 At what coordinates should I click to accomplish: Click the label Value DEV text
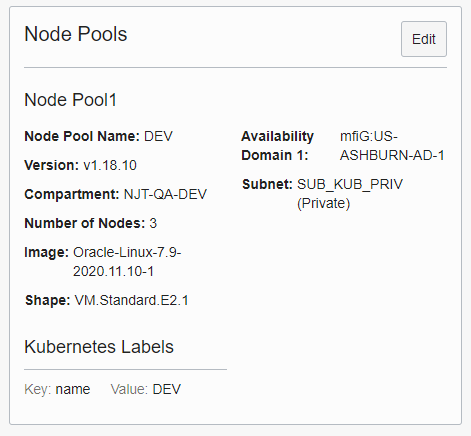167,389
